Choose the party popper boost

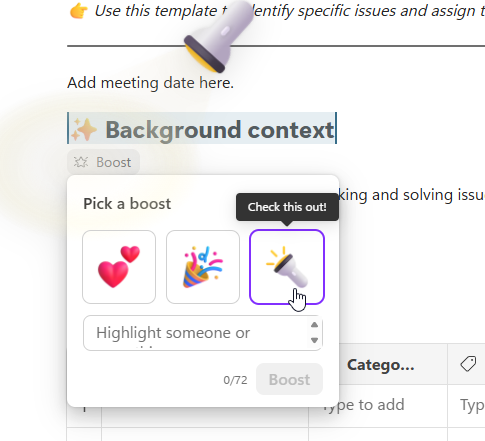point(203,267)
